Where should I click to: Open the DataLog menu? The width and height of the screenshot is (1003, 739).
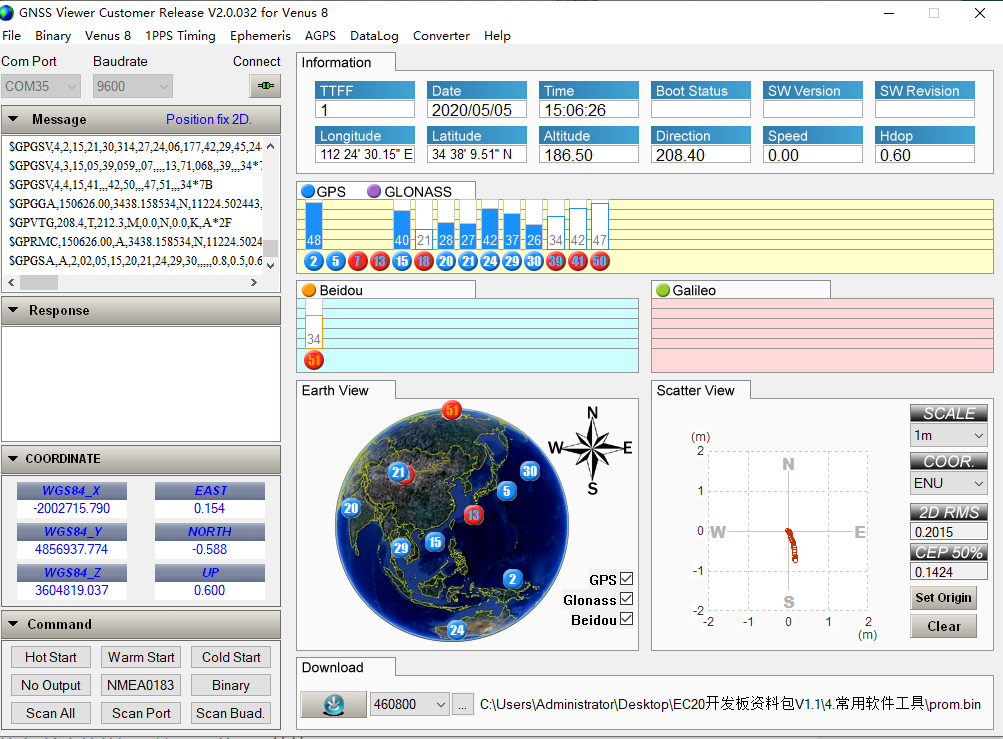pyautogui.click(x=374, y=36)
